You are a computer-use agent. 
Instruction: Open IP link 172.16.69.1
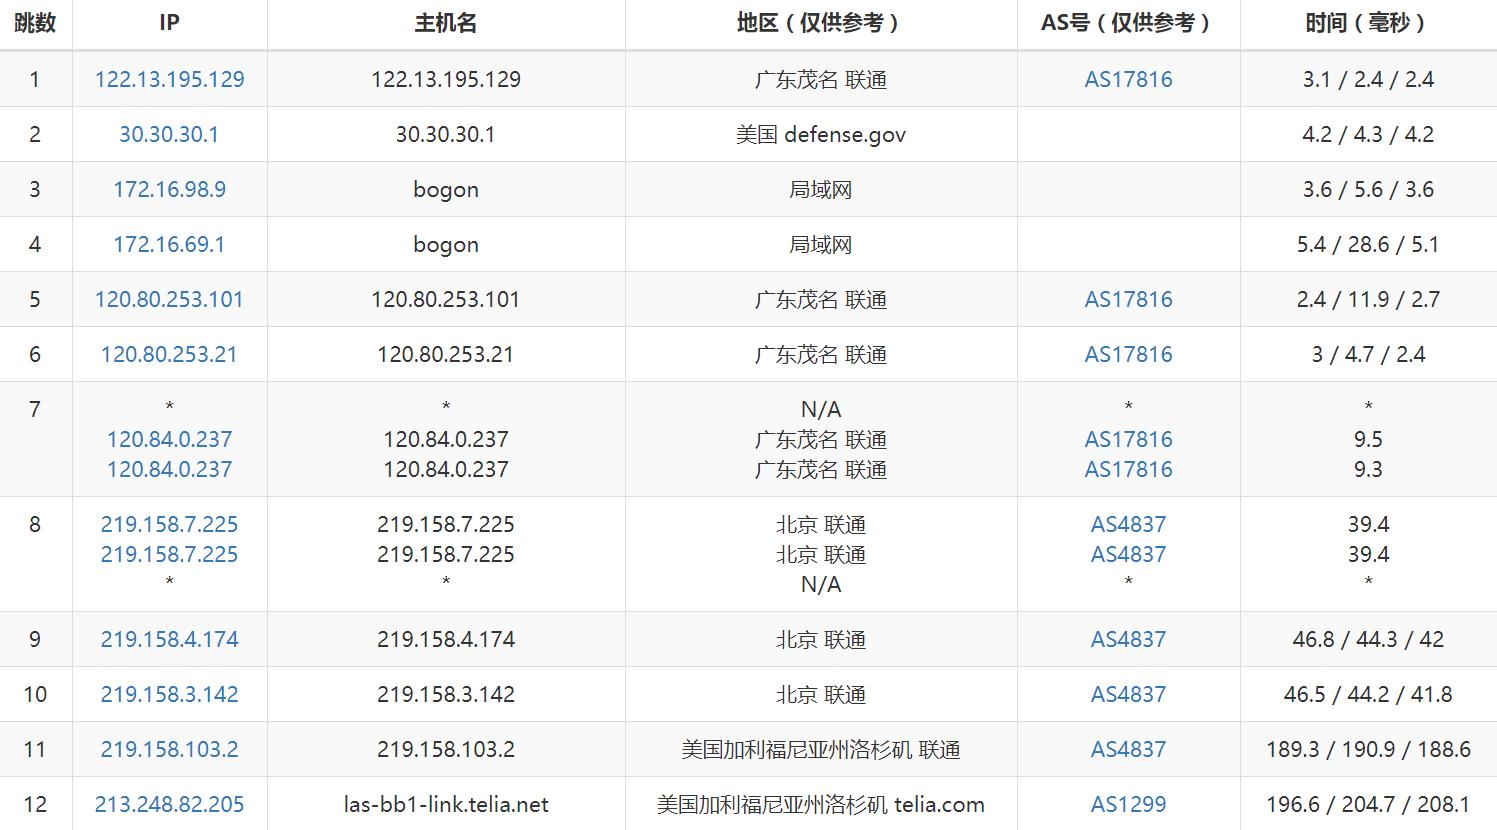[x=169, y=245]
